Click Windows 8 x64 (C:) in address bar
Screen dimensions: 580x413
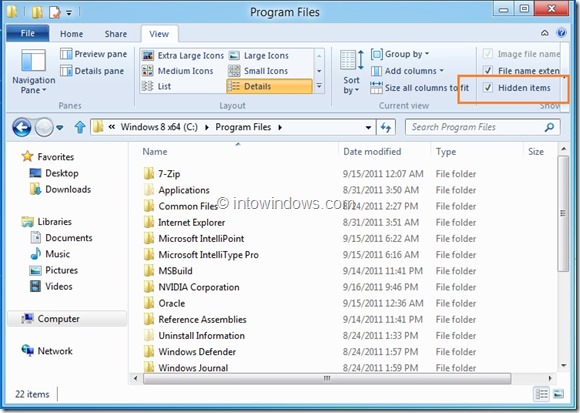[x=159, y=127]
